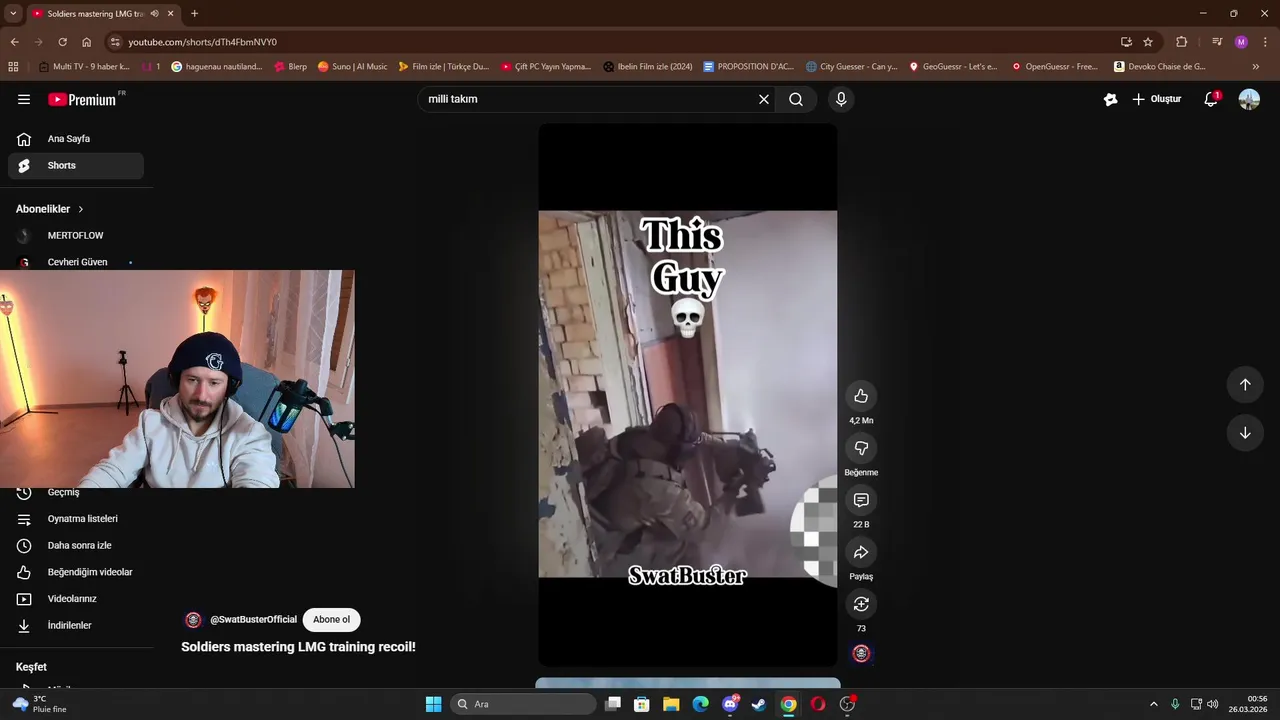Click the search magnifier button

[x=796, y=99]
